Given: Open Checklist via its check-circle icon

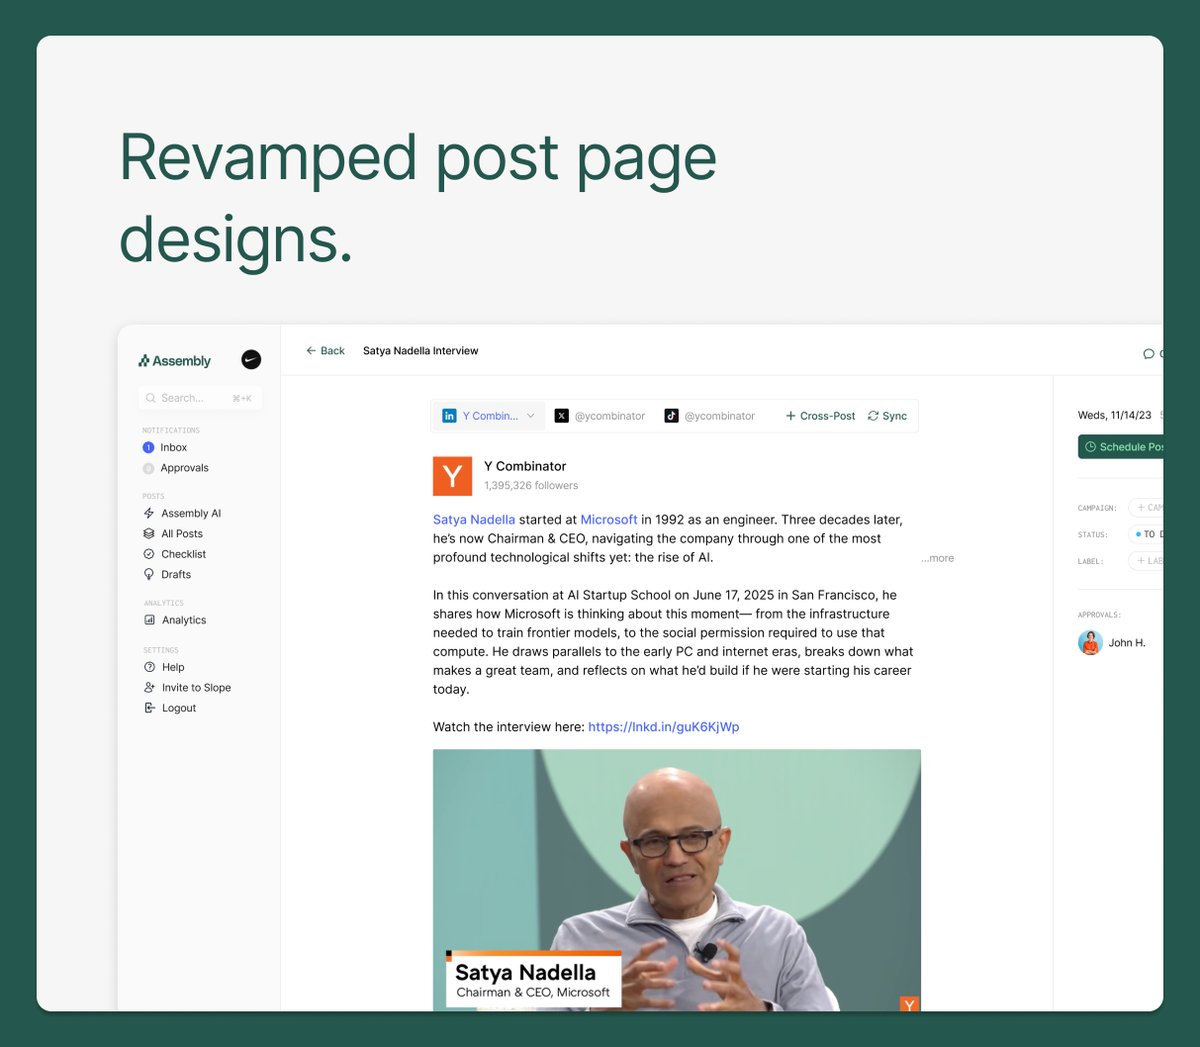Looking at the screenshot, I should coord(149,554).
